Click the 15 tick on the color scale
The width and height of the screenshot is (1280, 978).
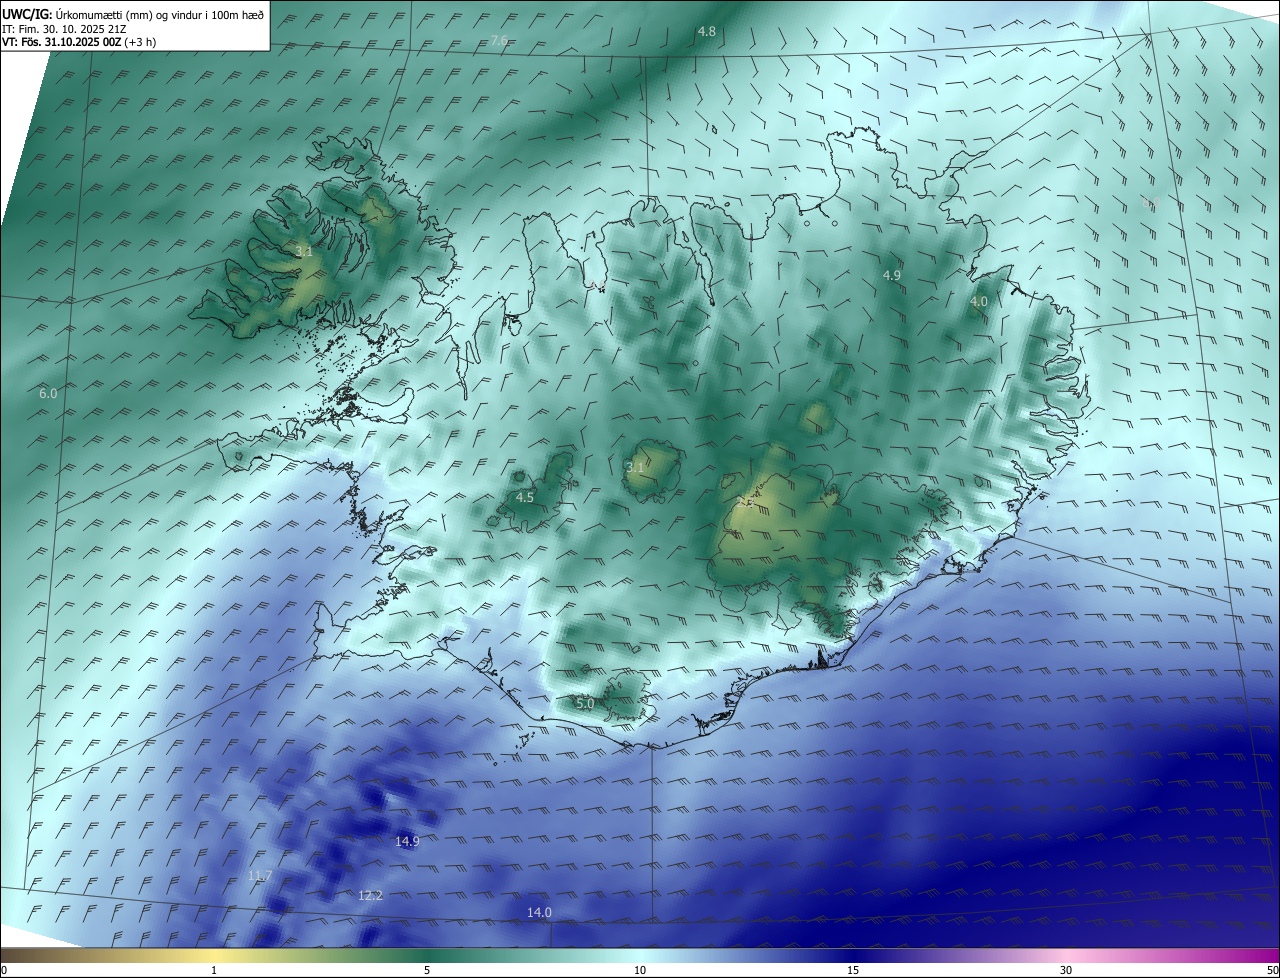tap(853, 970)
